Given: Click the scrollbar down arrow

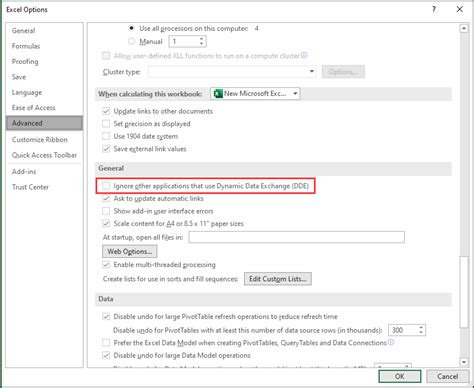Looking at the screenshot, I should tap(464, 362).
